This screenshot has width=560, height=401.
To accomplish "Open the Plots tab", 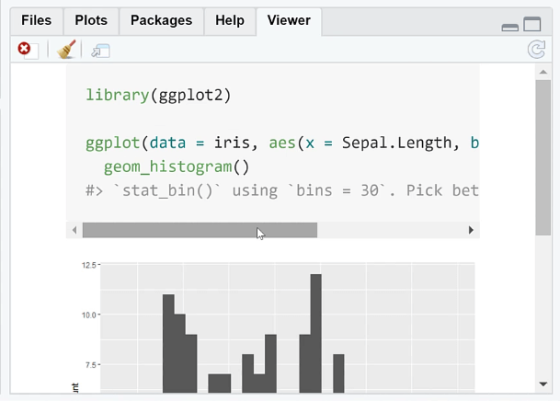I will coord(91,20).
